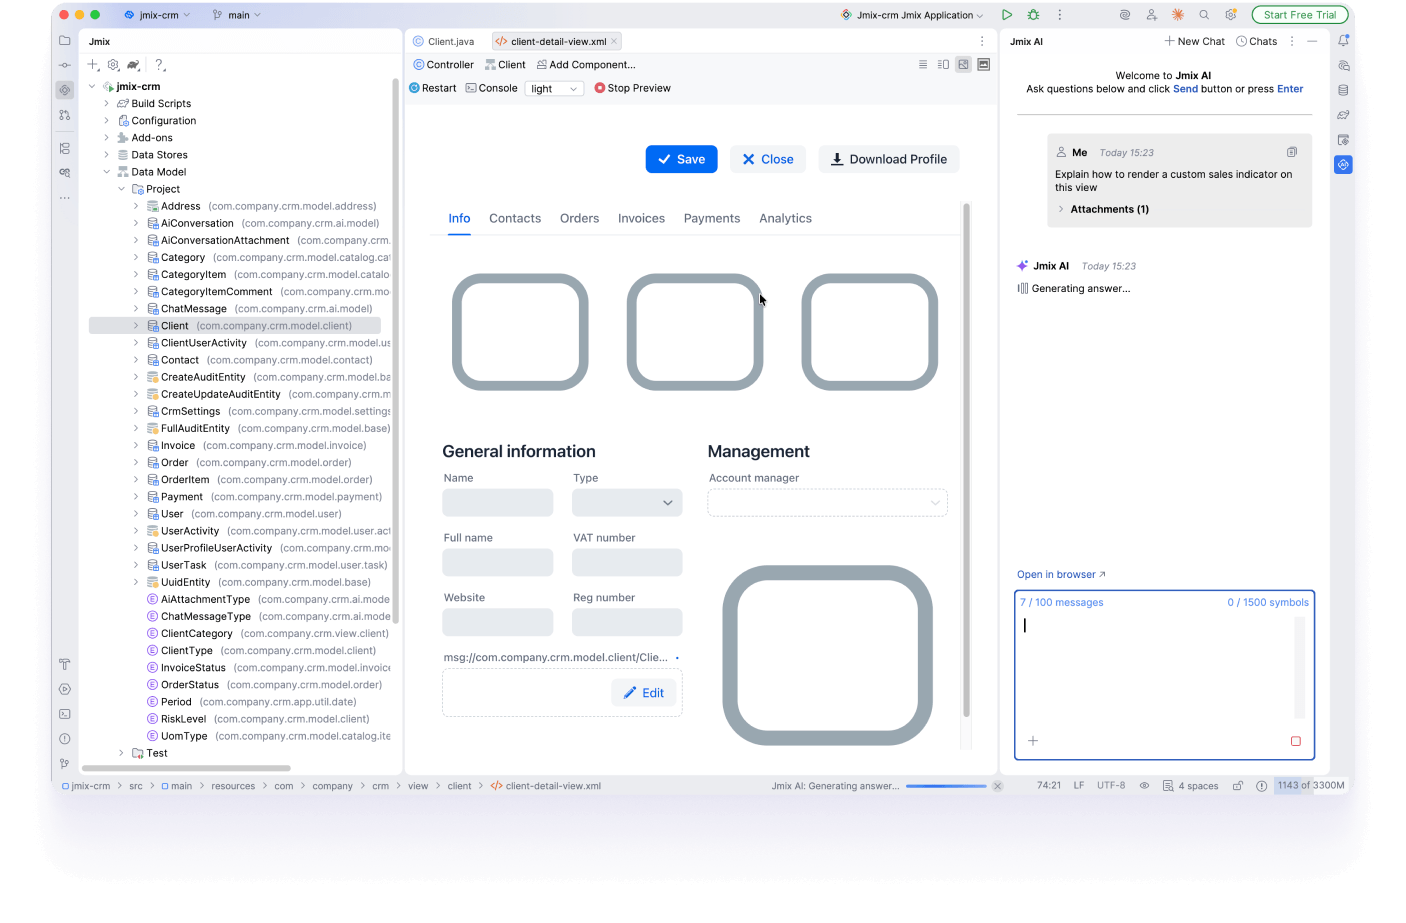
Task: Toggle the rightmost image preview layout button
Action: [x=984, y=64]
